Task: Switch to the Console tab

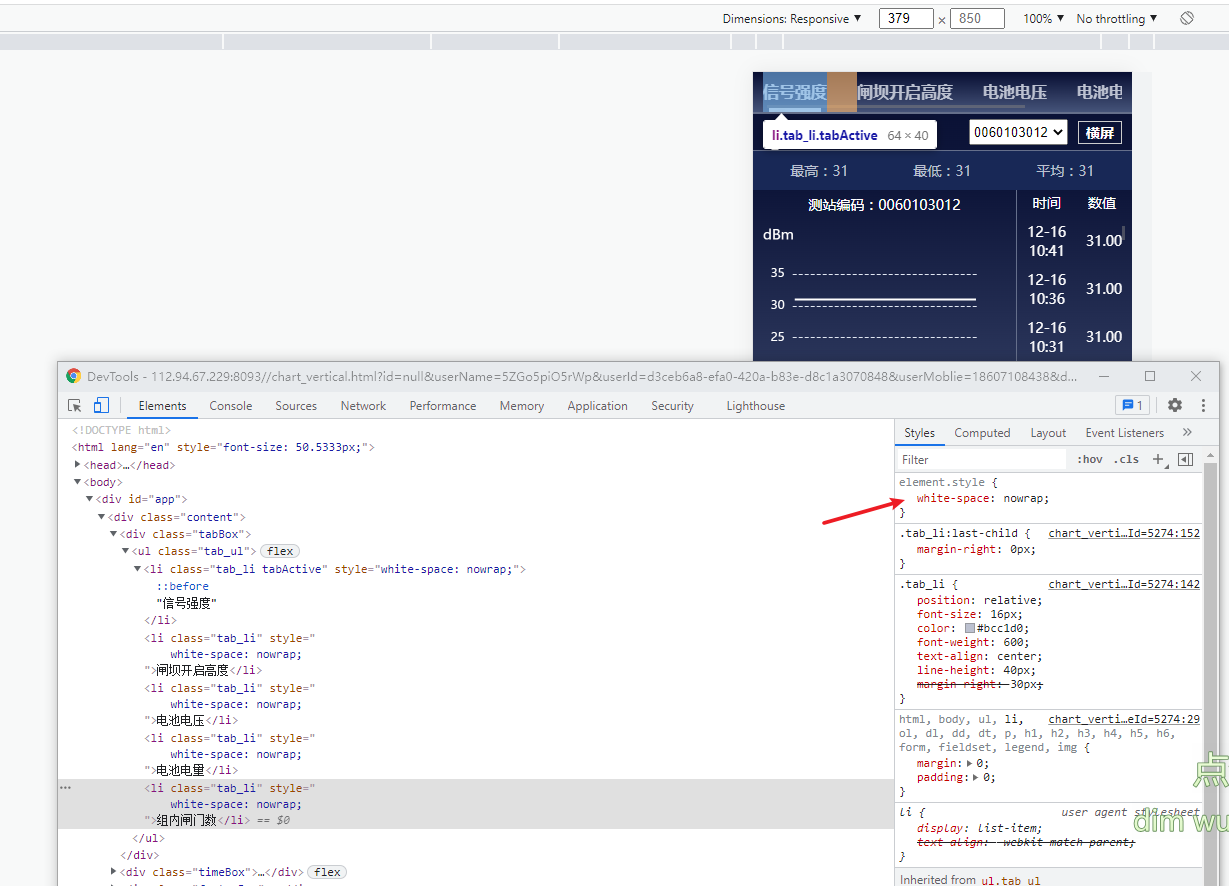Action: tap(231, 405)
